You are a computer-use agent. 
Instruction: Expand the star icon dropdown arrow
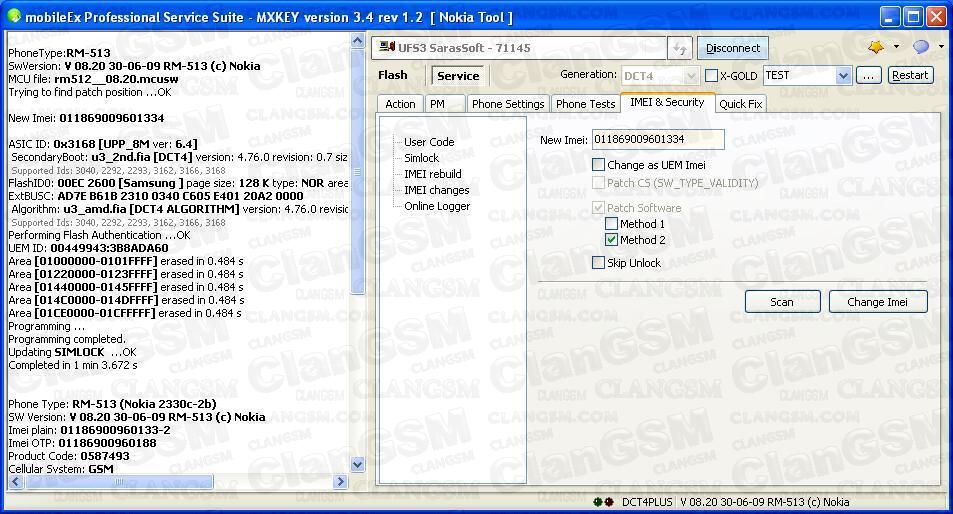tap(896, 47)
